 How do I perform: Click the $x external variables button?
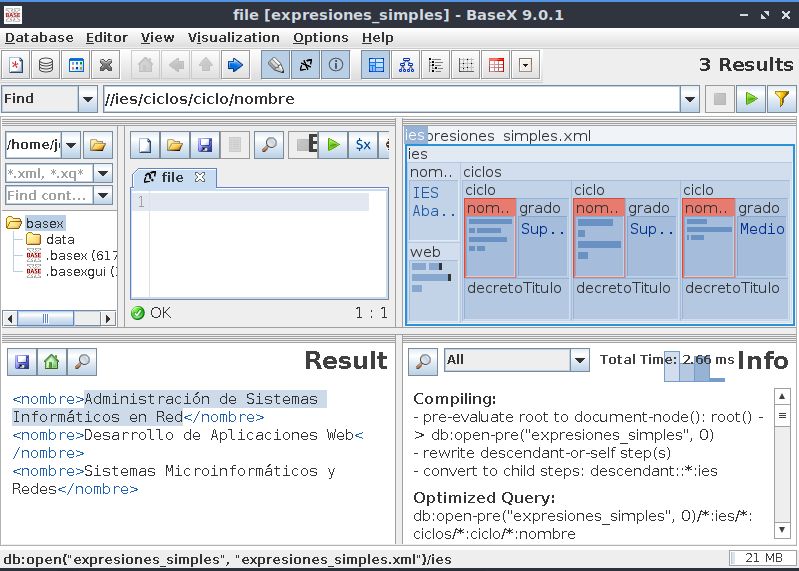click(362, 145)
